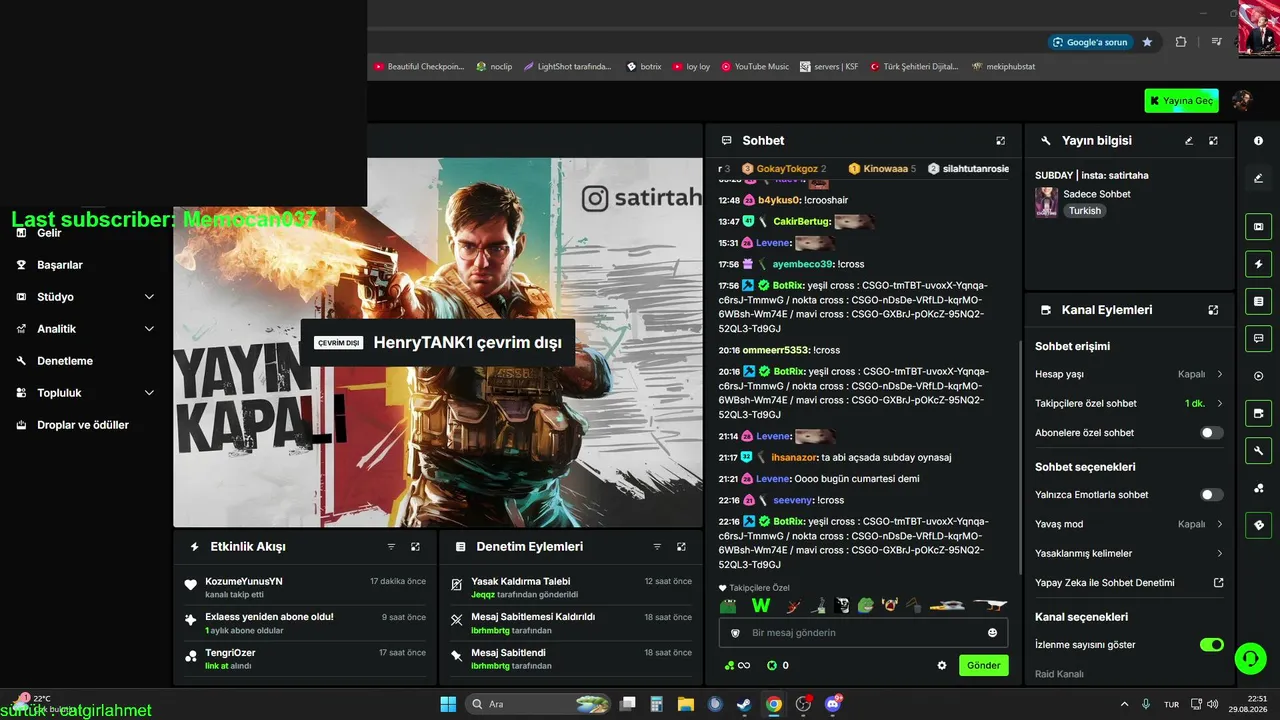This screenshot has width=1280, height=720.
Task: Open the Chrome extensions puzzle icon
Action: point(1181,42)
